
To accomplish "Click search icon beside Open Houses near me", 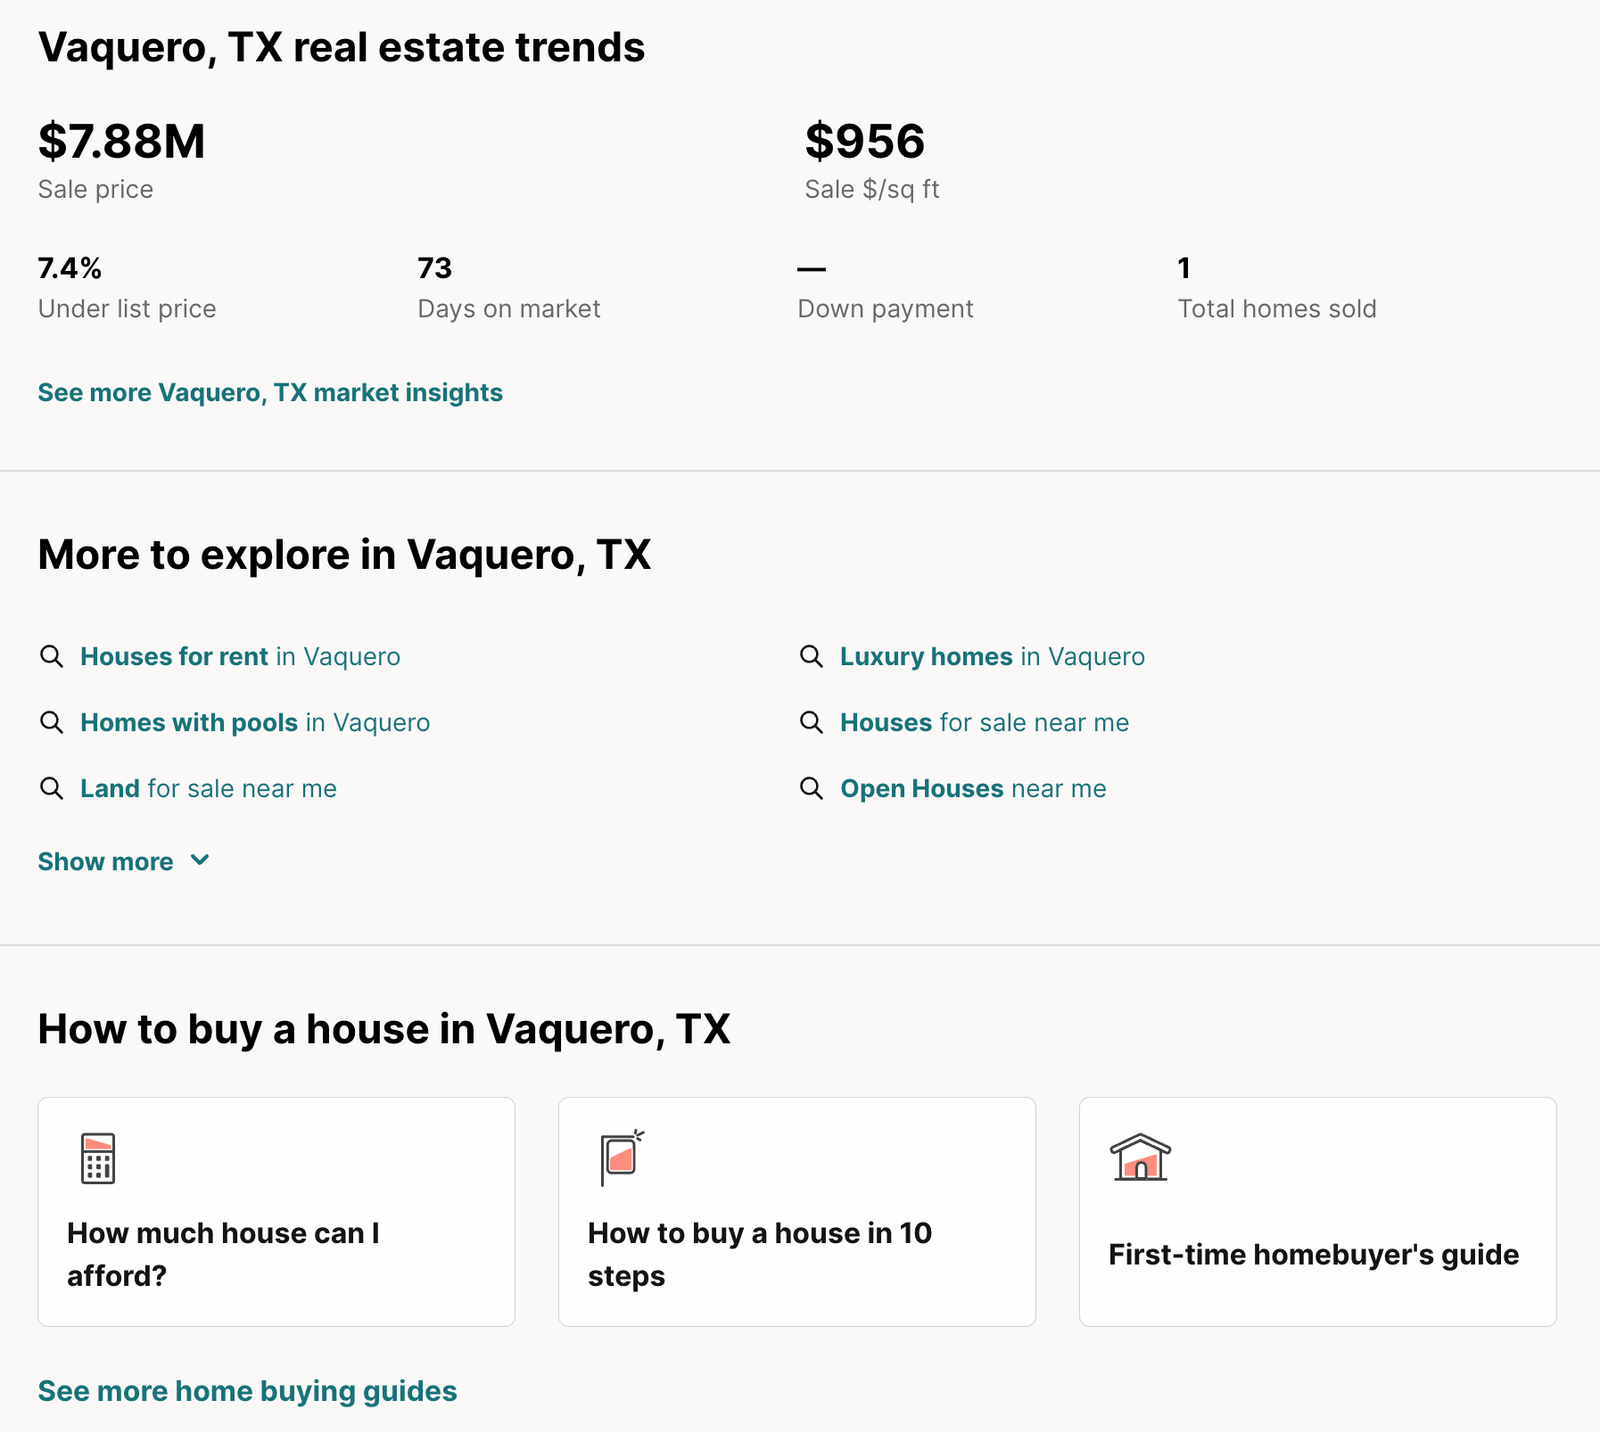I will (811, 788).
